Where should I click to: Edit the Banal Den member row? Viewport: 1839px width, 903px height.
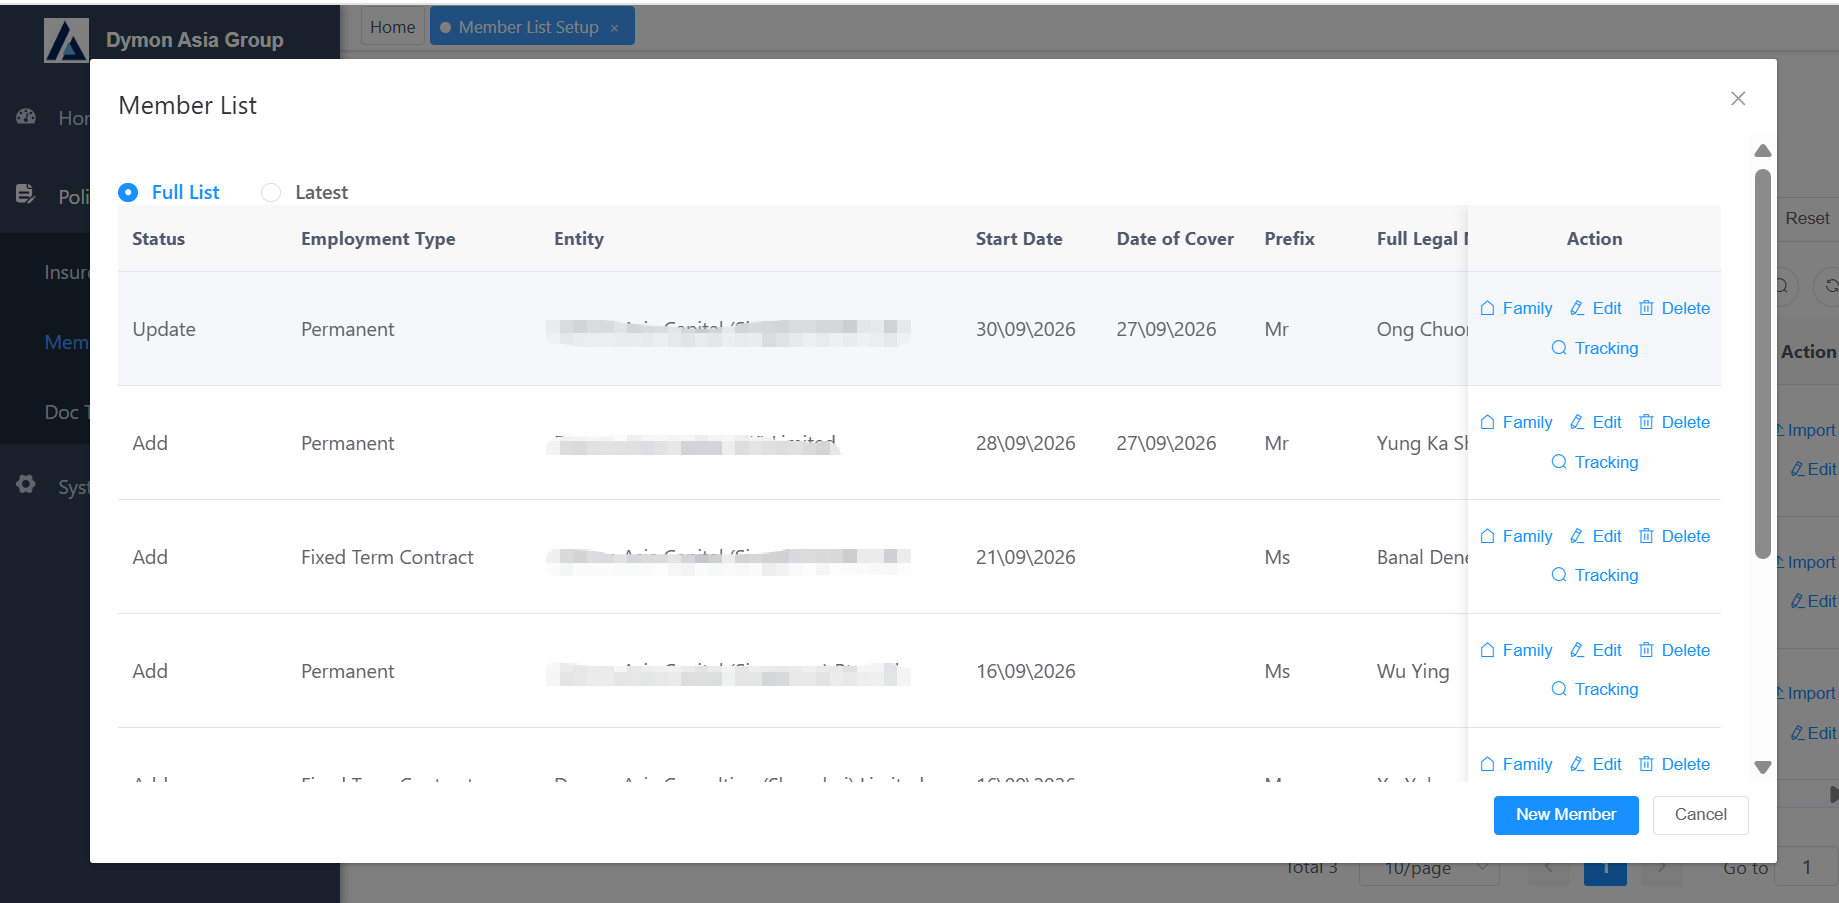(1596, 536)
